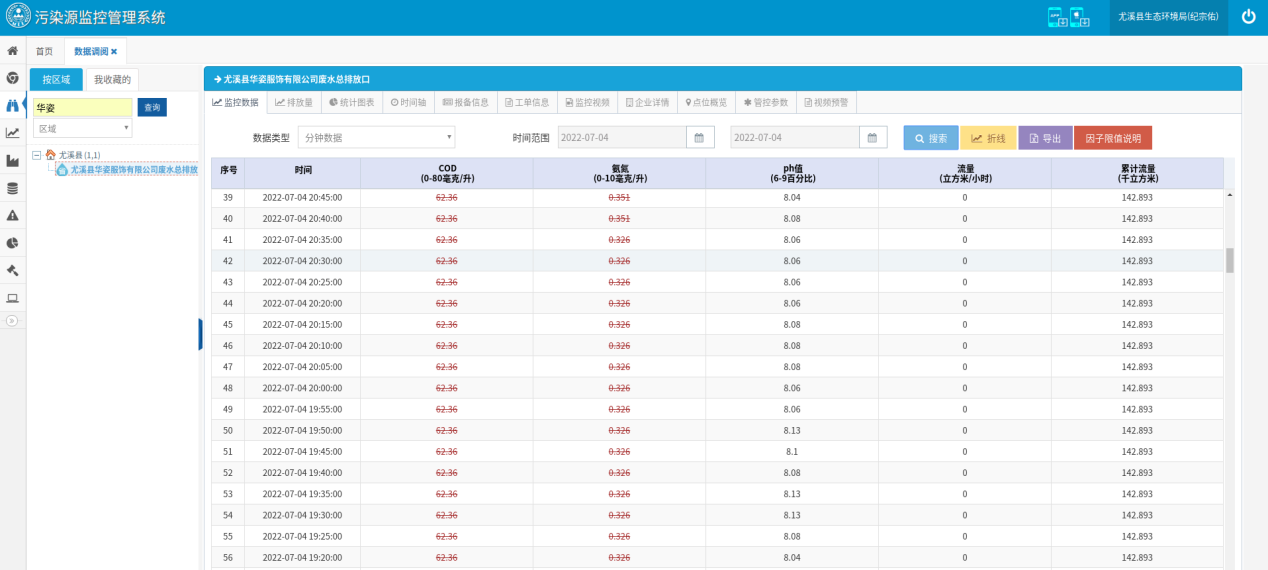Open the end date calendar picker
This screenshot has width=1268, height=570.
pyautogui.click(x=872, y=138)
